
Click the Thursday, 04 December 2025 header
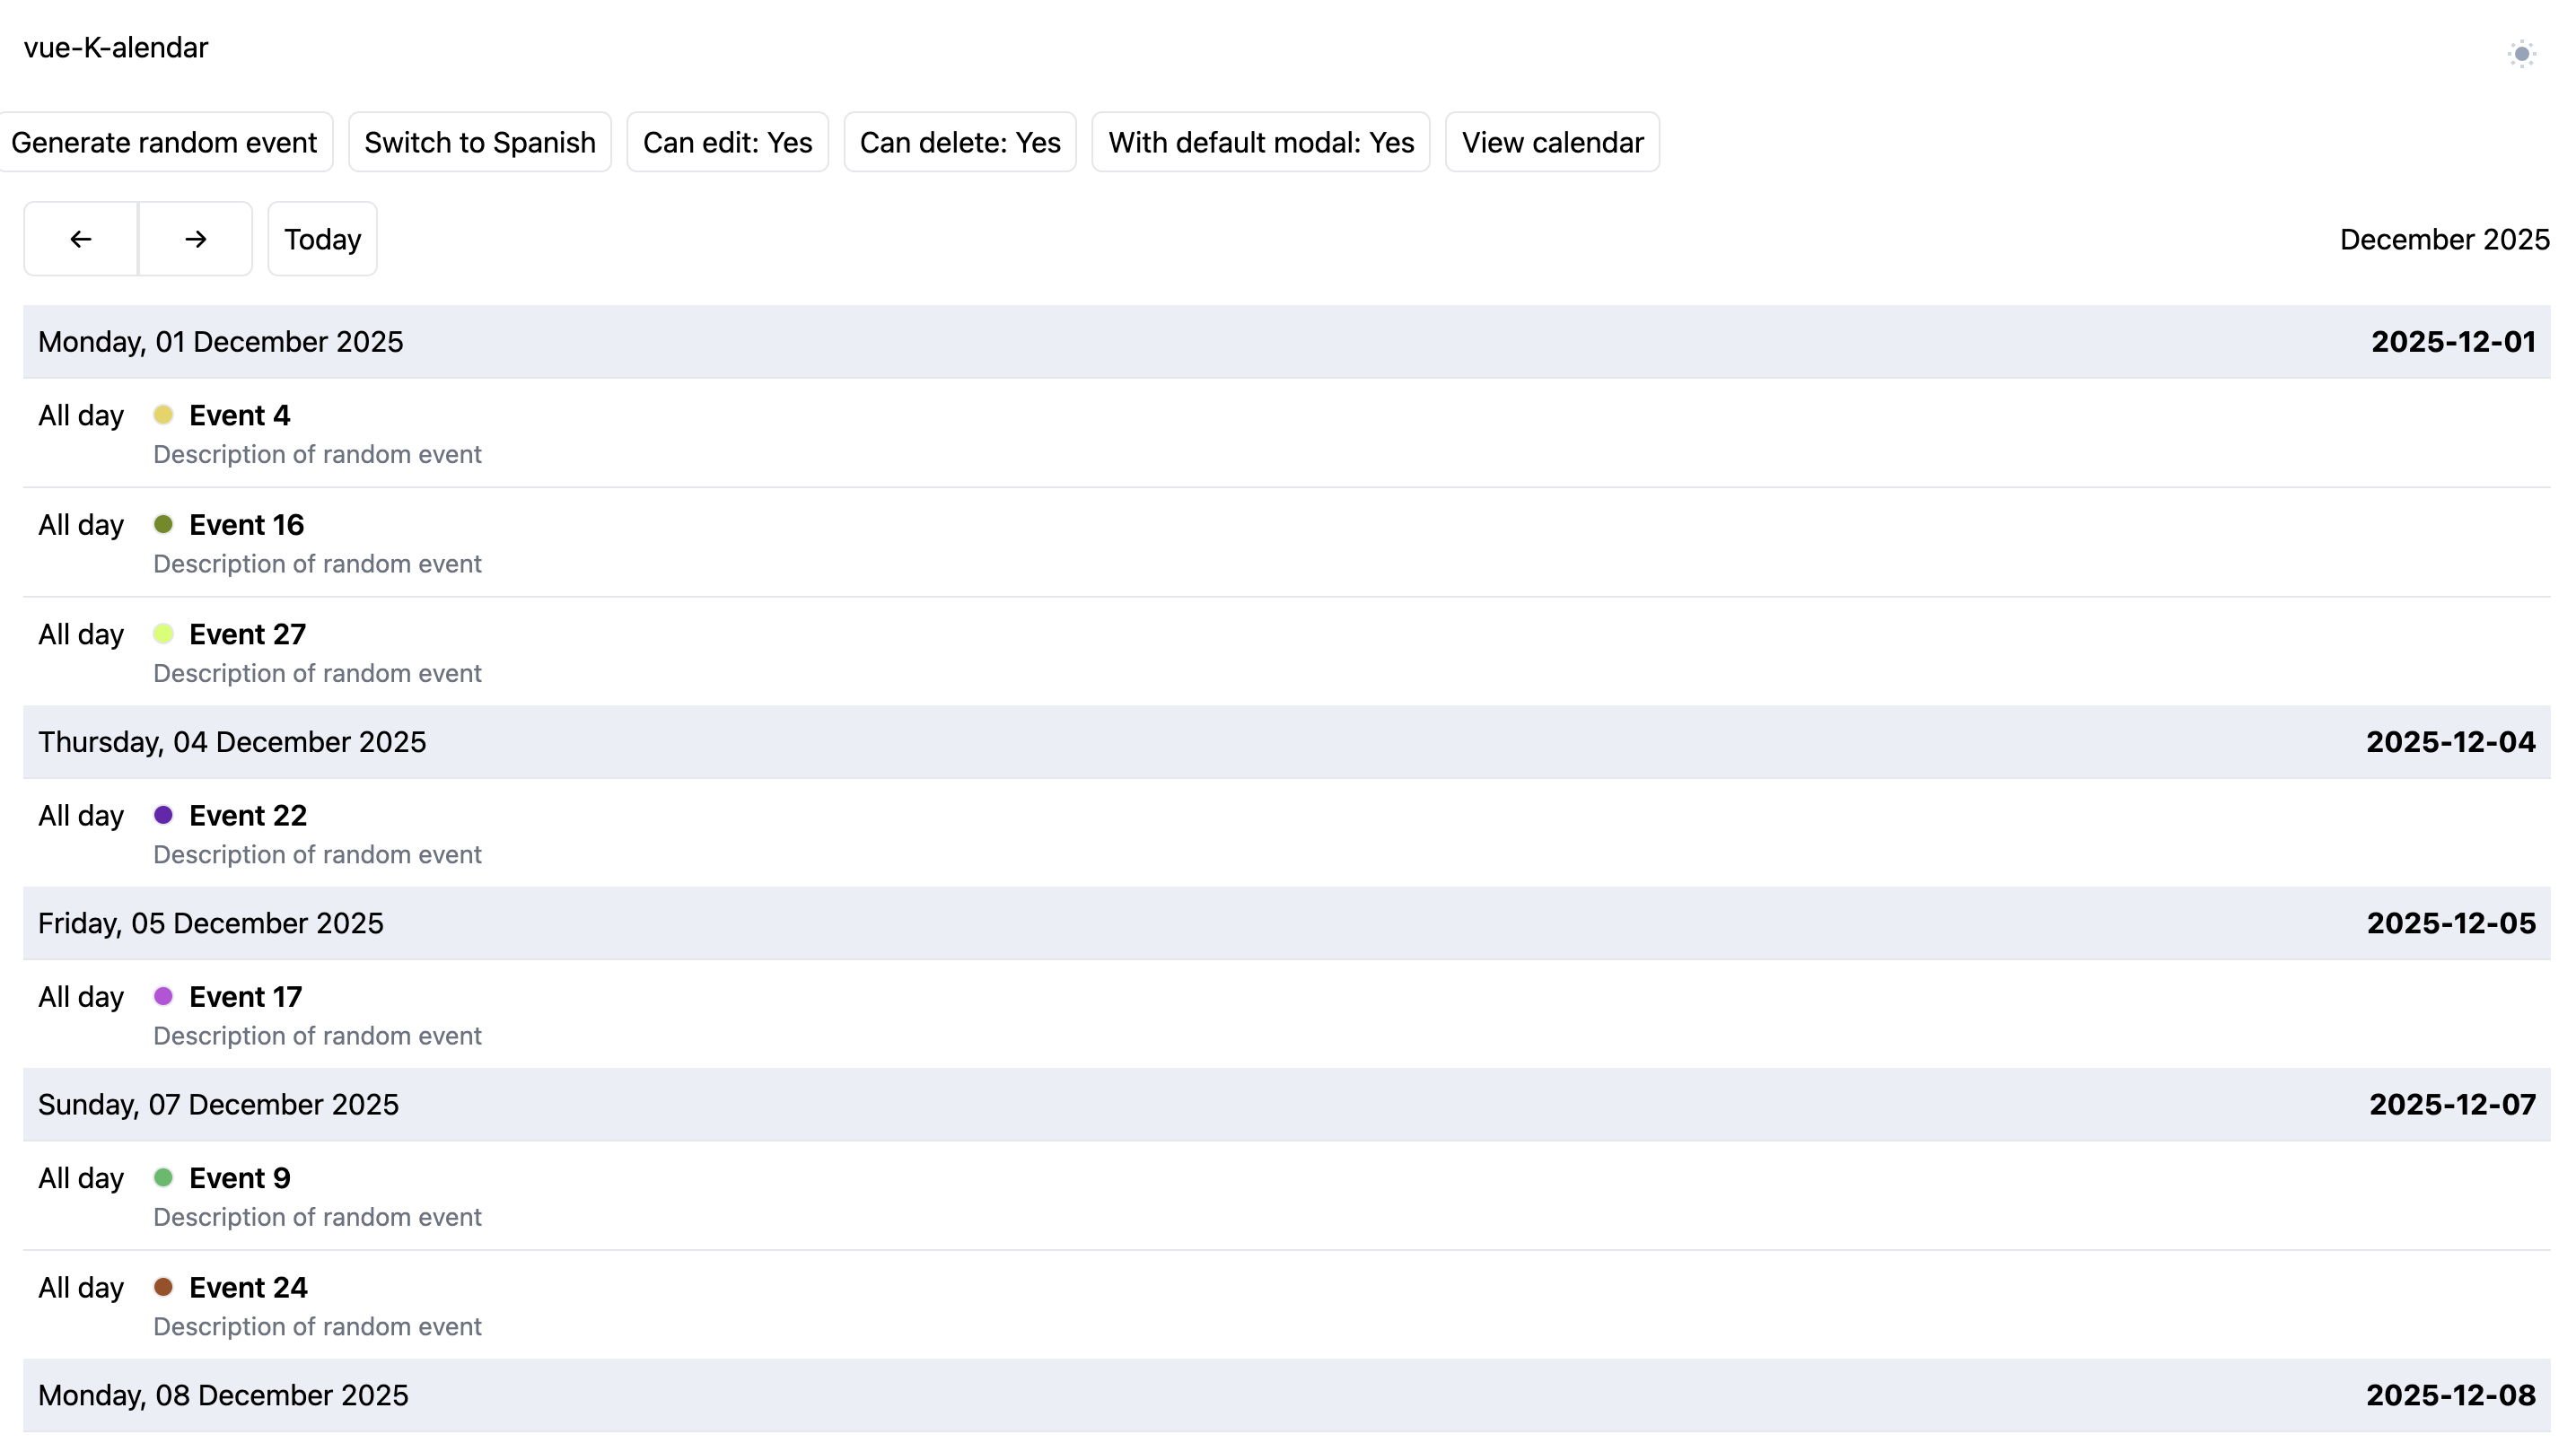point(232,742)
